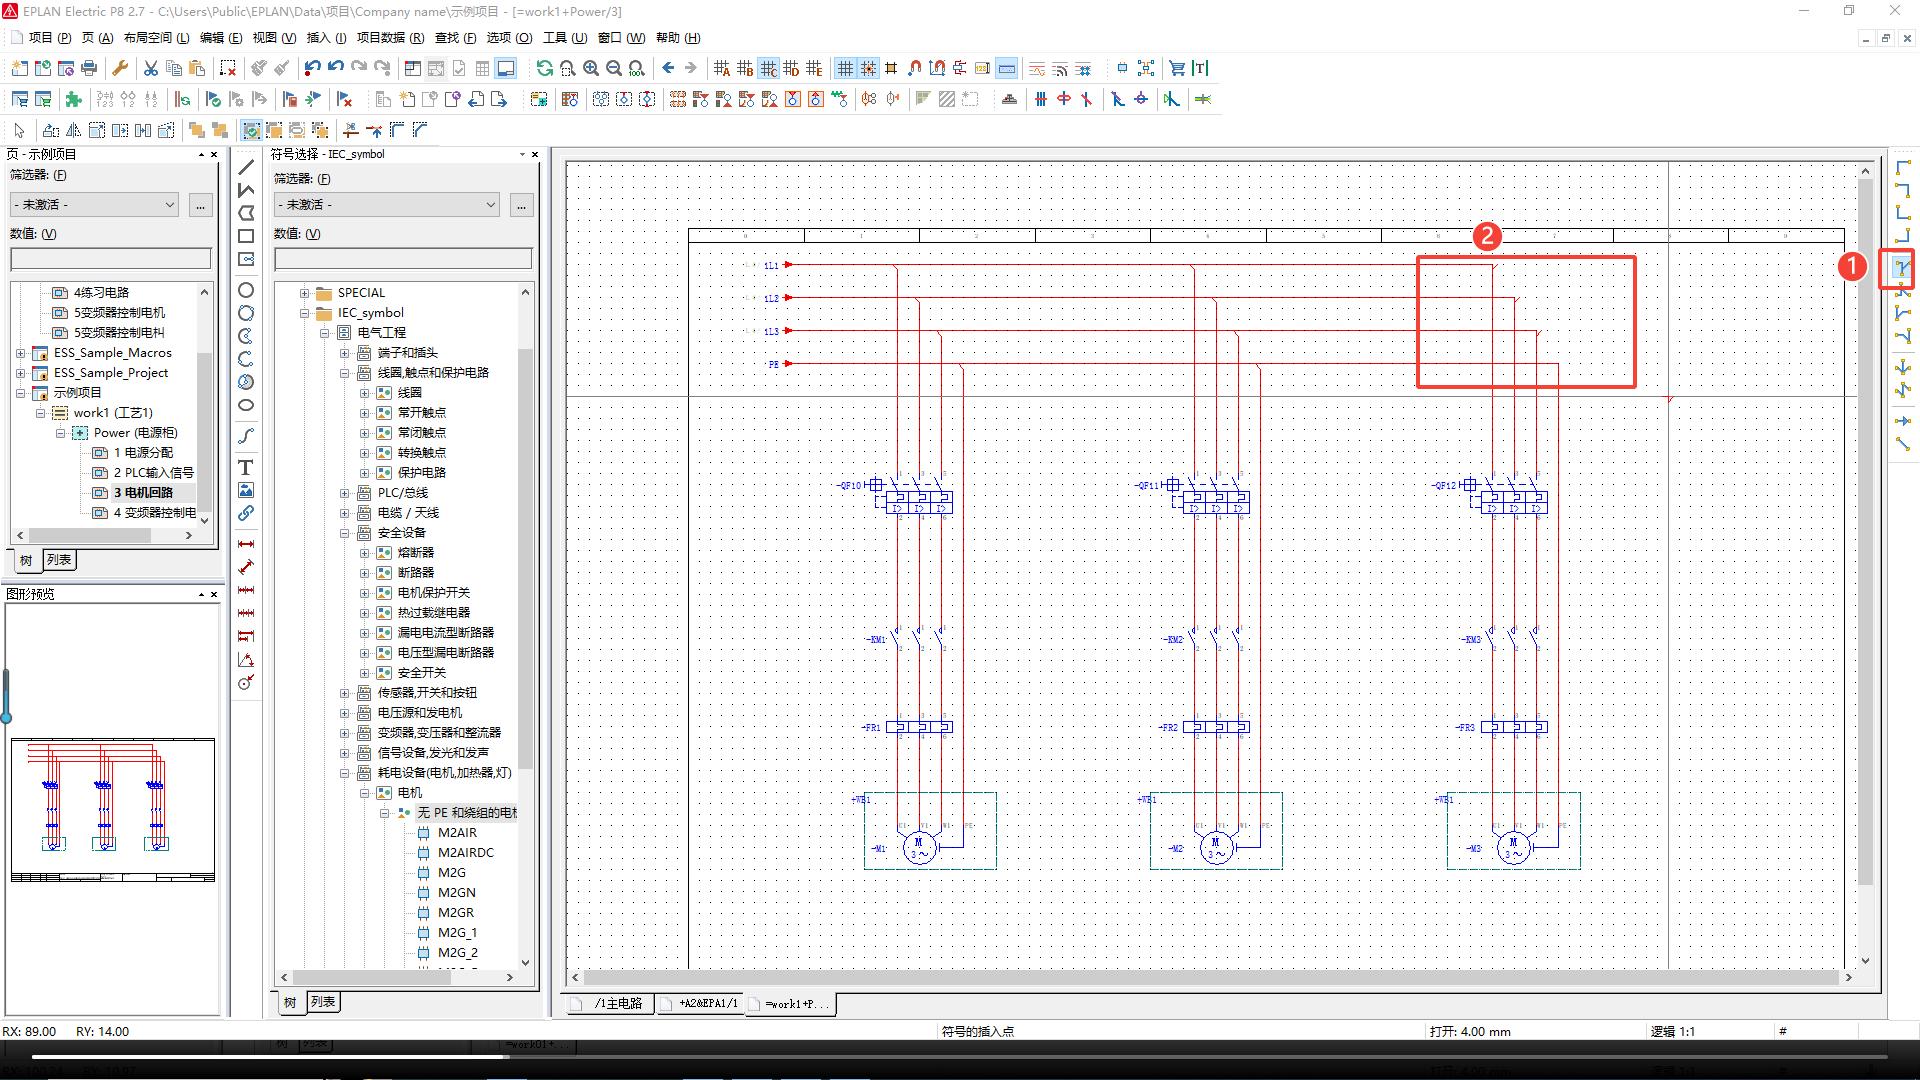Click the shopping cart icon
The image size is (1920, 1080).
tap(1177, 68)
